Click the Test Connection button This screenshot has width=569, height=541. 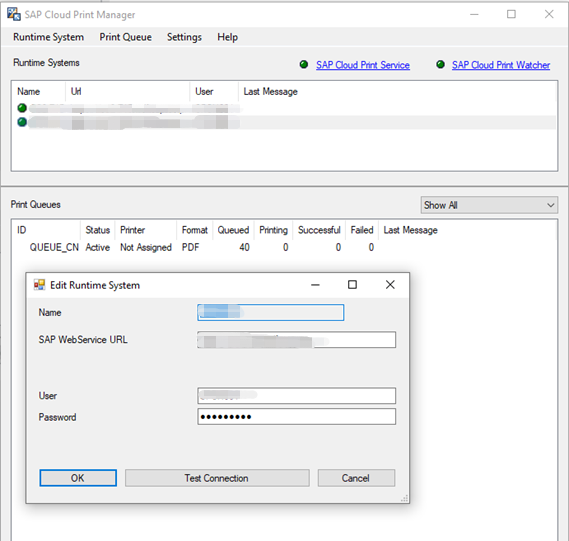point(217,478)
